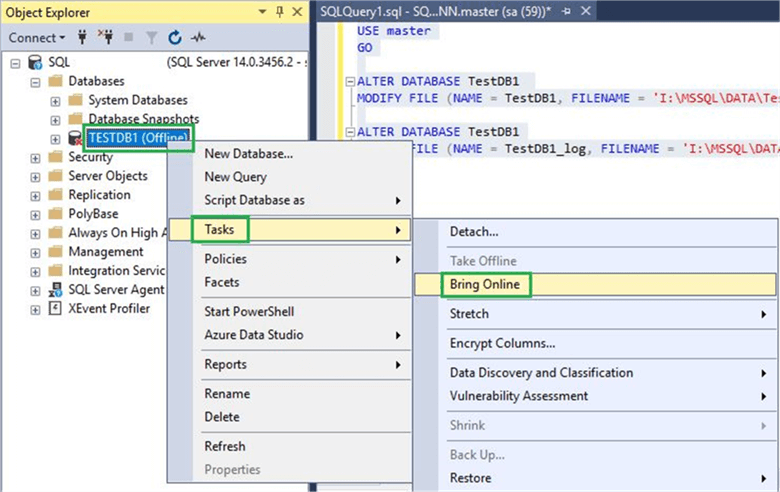Viewport: 780px width, 492px height.
Task: Select Encrypt Columns... menu entry
Action: [x=502, y=343]
